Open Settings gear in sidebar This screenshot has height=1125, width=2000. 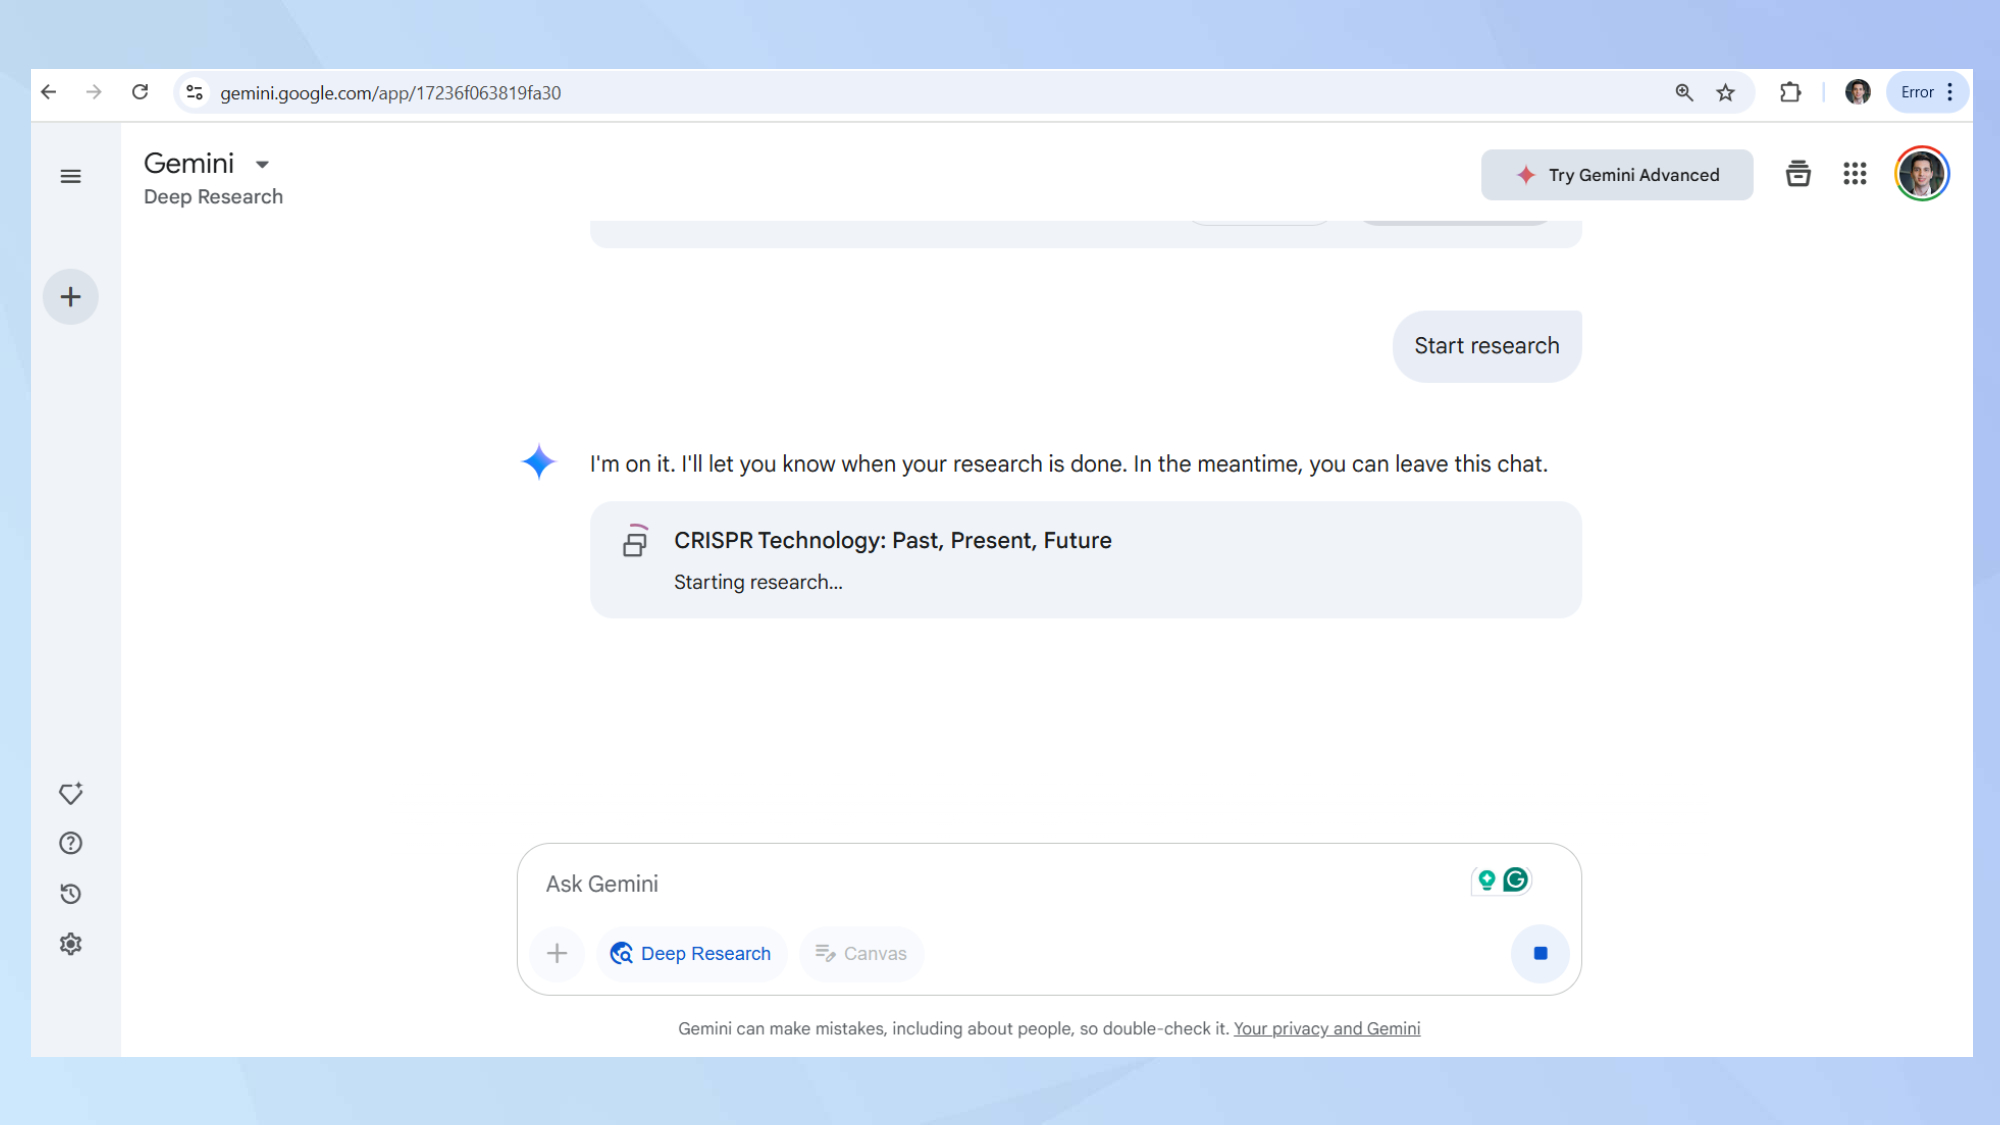click(x=70, y=944)
